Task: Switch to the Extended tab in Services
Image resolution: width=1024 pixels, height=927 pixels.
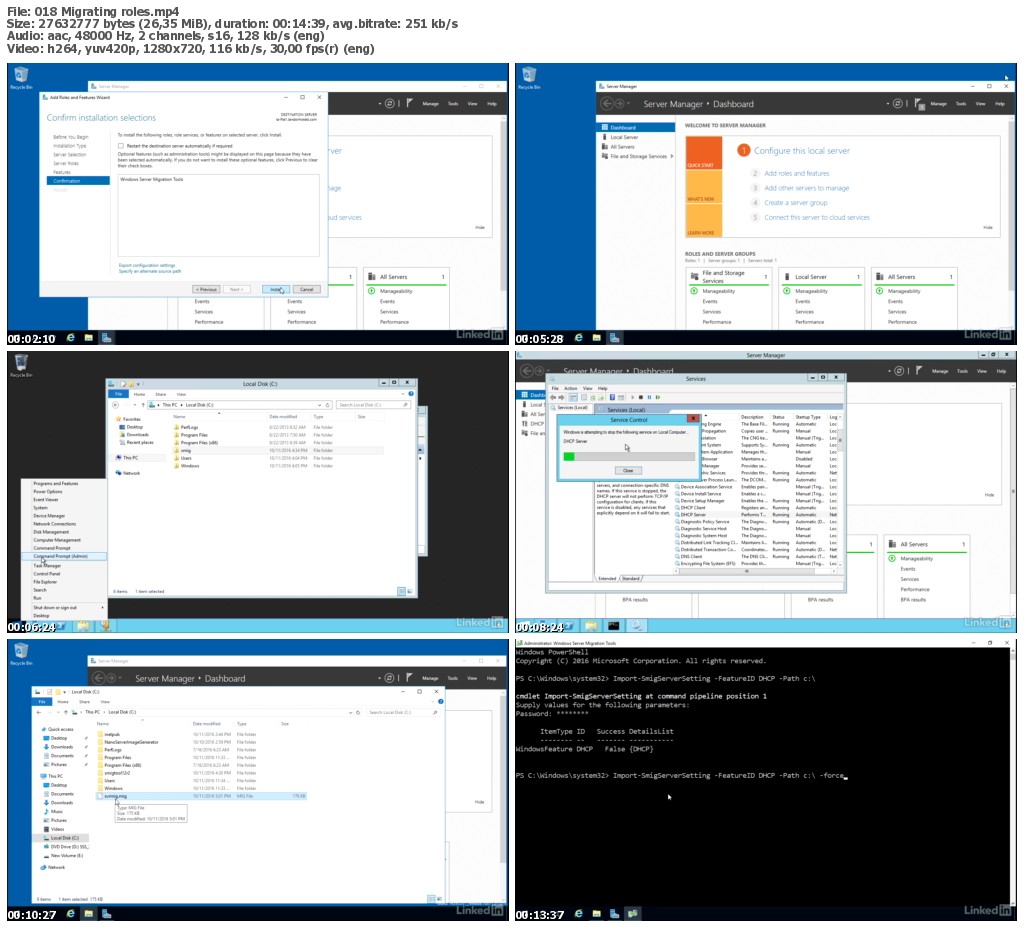Action: coord(607,578)
